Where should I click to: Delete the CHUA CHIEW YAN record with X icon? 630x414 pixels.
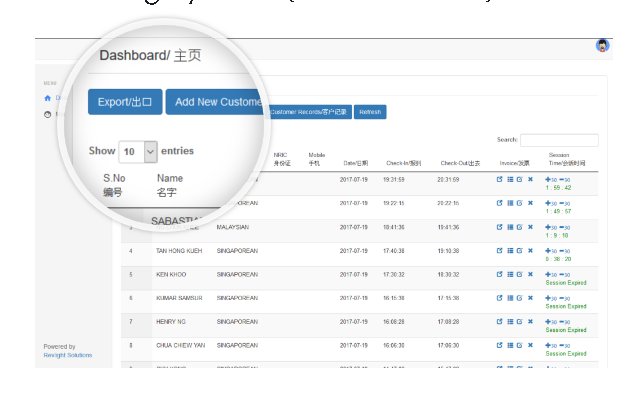(x=530, y=345)
